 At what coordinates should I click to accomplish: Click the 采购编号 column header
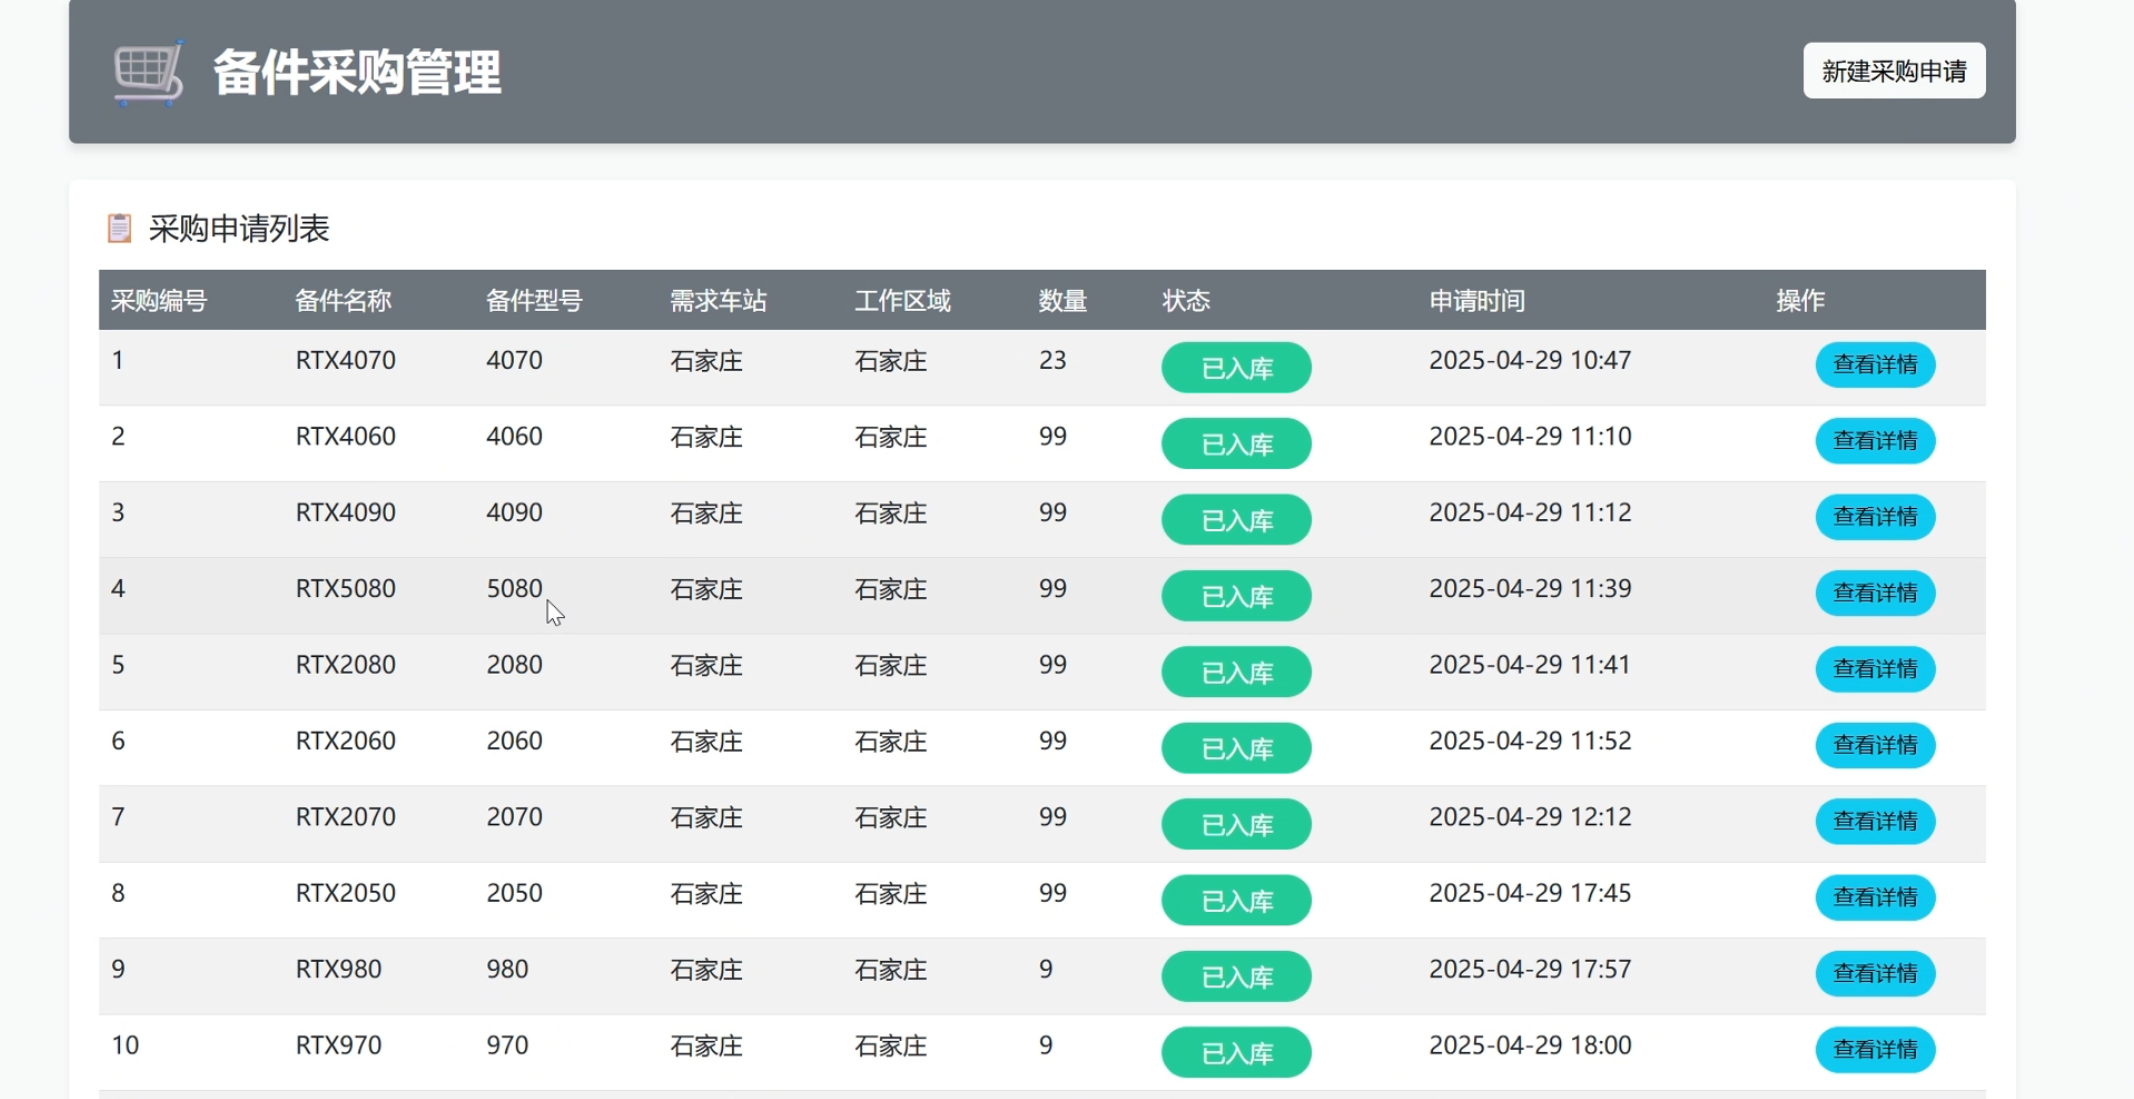[159, 301]
